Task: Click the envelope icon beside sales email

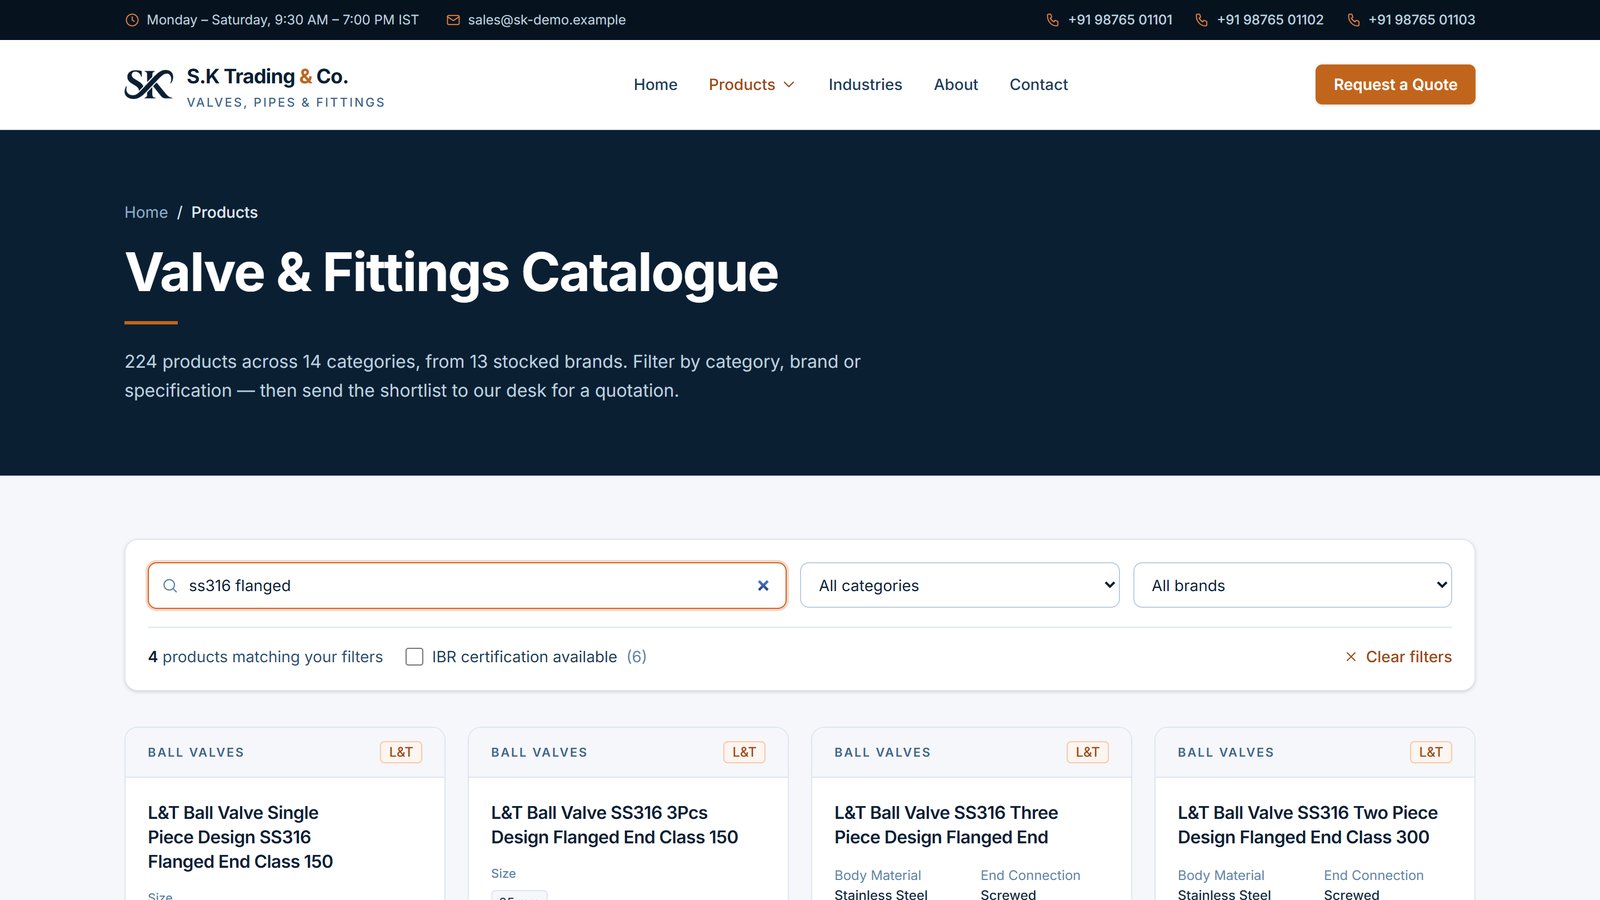Action: tap(453, 20)
